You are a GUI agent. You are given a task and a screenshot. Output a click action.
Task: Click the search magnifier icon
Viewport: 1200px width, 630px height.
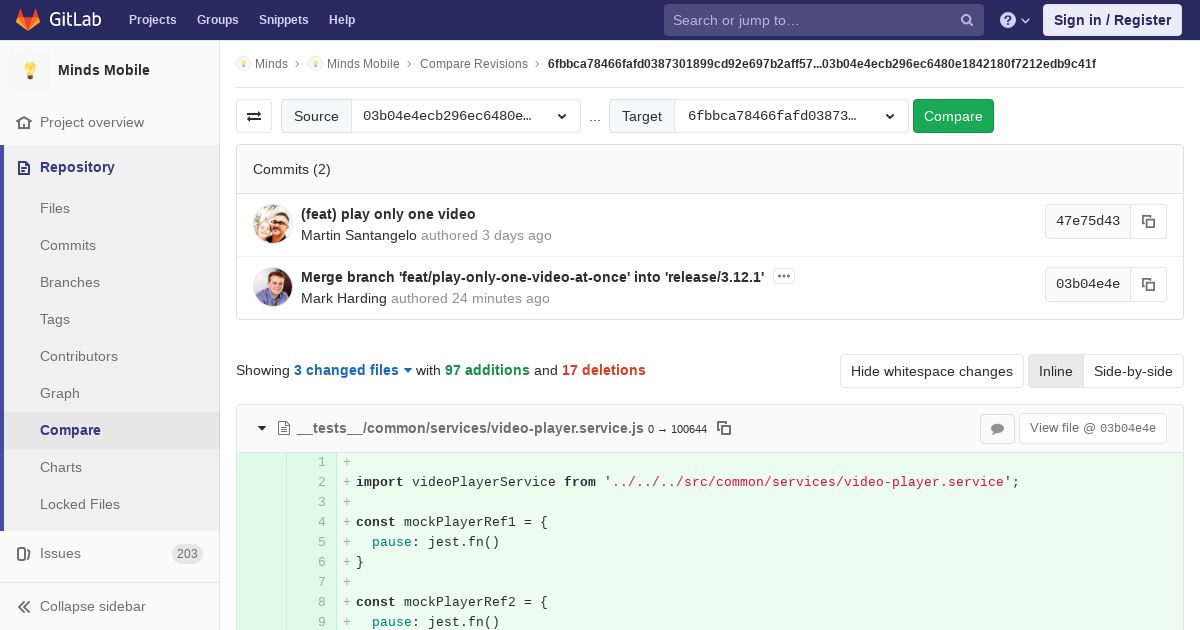(x=967, y=20)
